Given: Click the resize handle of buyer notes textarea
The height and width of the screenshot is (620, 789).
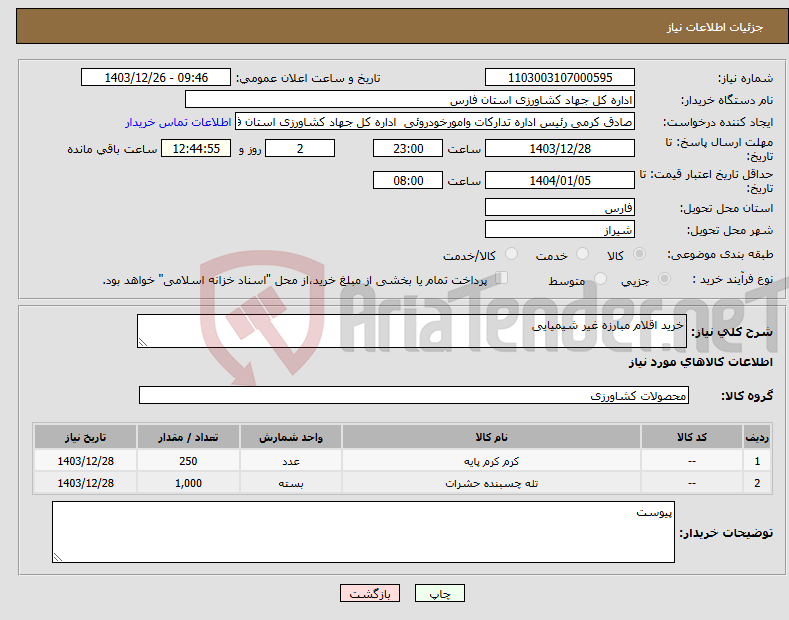Looking at the screenshot, I should coord(58,557).
